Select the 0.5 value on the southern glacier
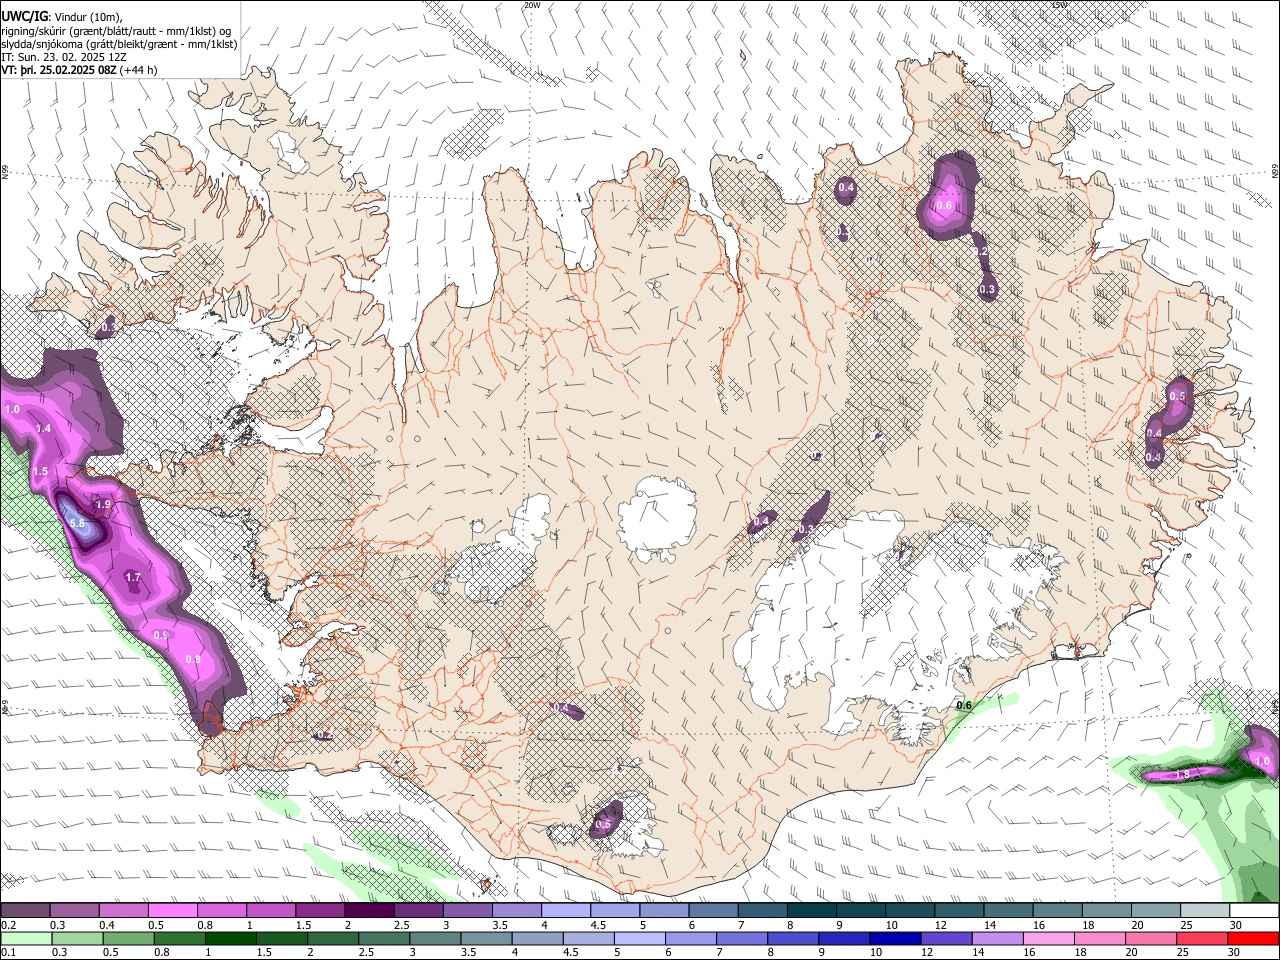Image resolution: width=1280 pixels, height=960 pixels. point(603,825)
